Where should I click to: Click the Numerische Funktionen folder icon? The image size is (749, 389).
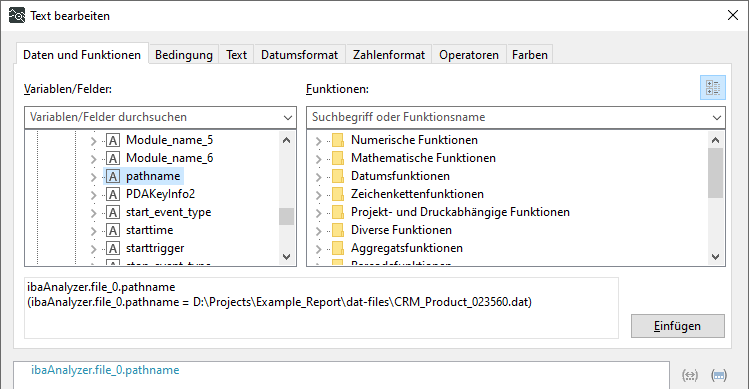tap(338, 140)
